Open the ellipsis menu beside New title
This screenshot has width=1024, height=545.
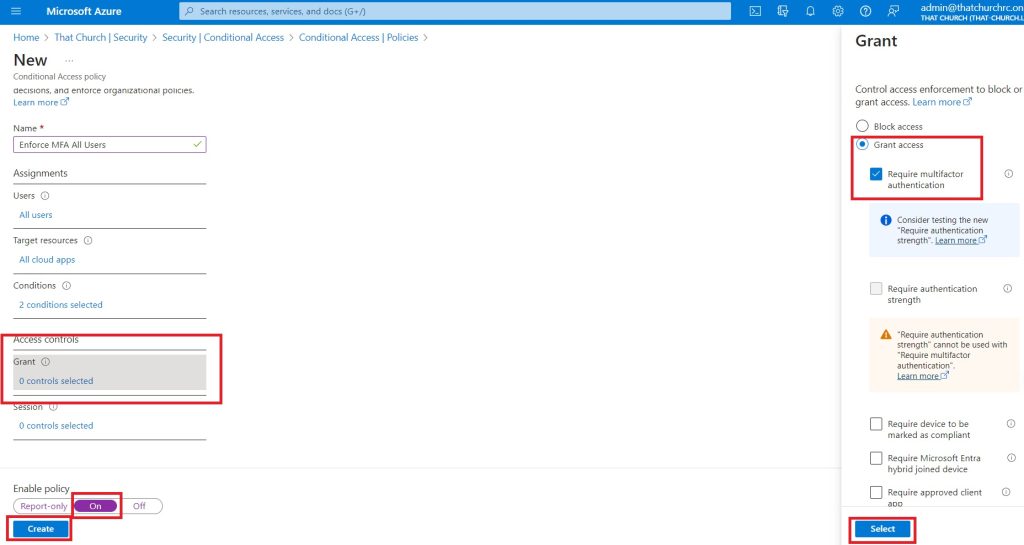69,61
